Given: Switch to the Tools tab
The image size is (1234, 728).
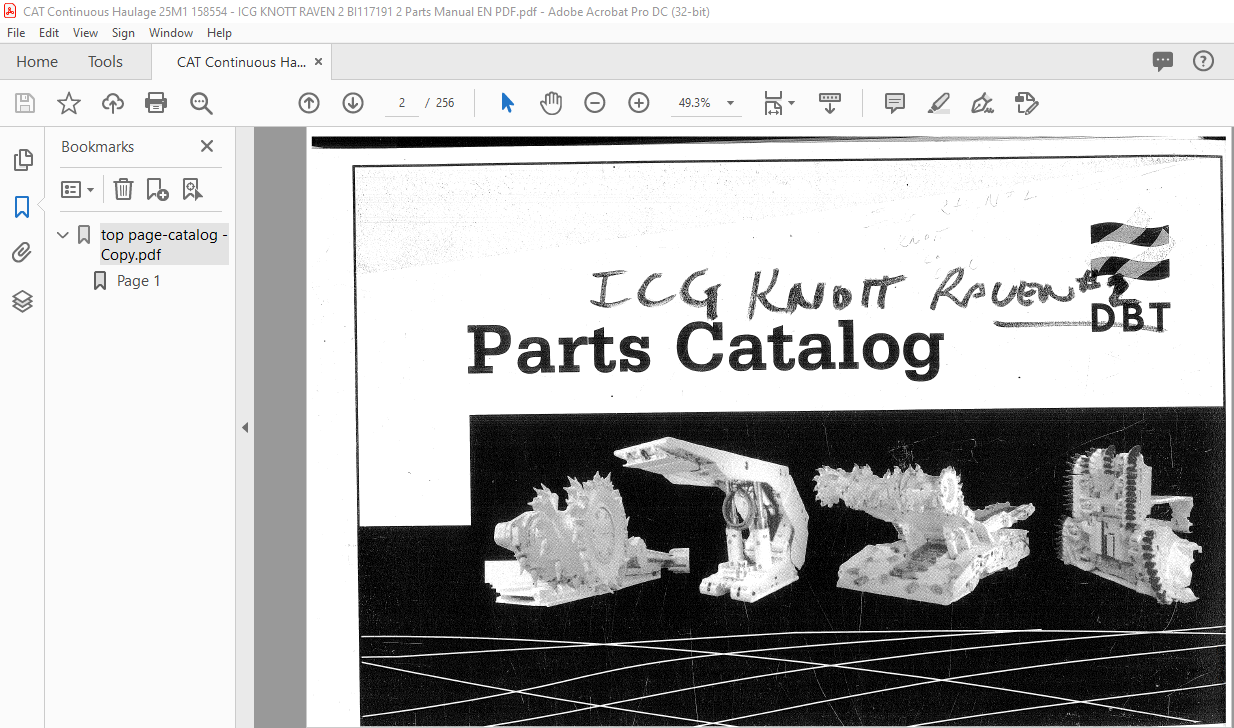Looking at the screenshot, I should point(105,62).
